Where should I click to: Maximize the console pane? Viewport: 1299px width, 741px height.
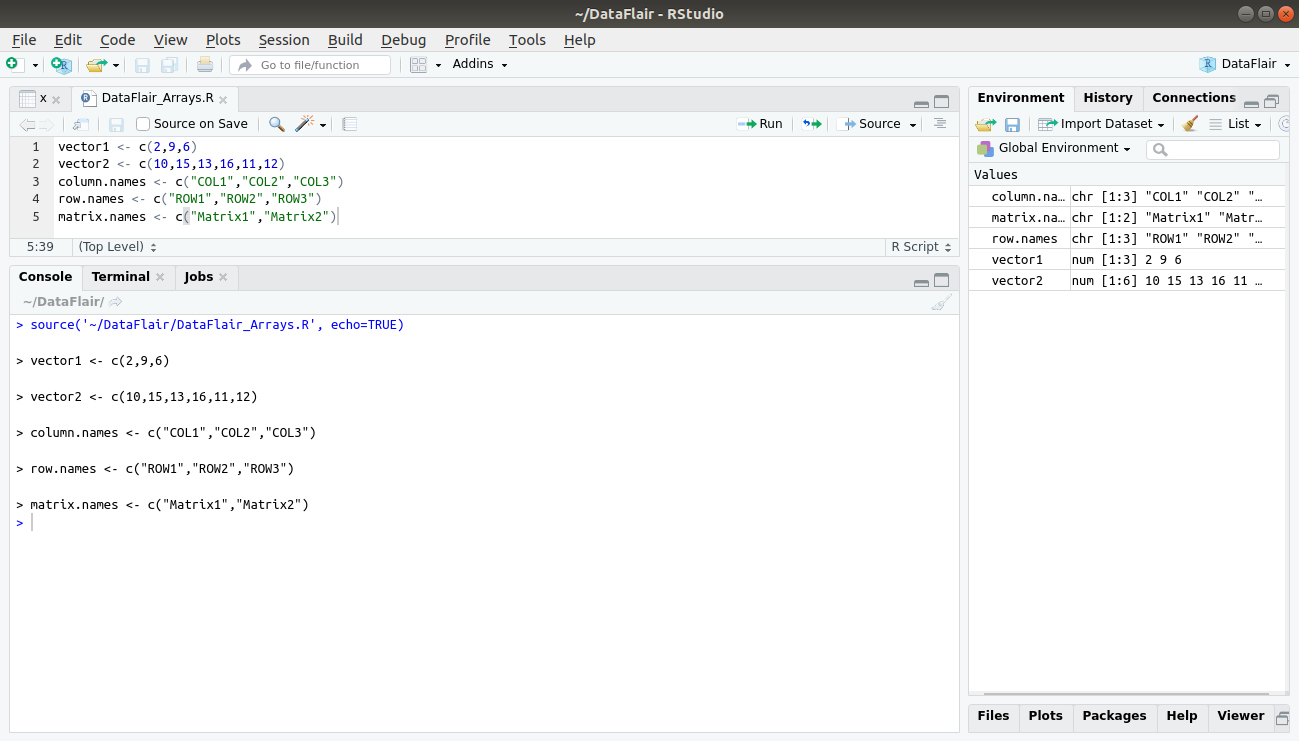click(941, 281)
